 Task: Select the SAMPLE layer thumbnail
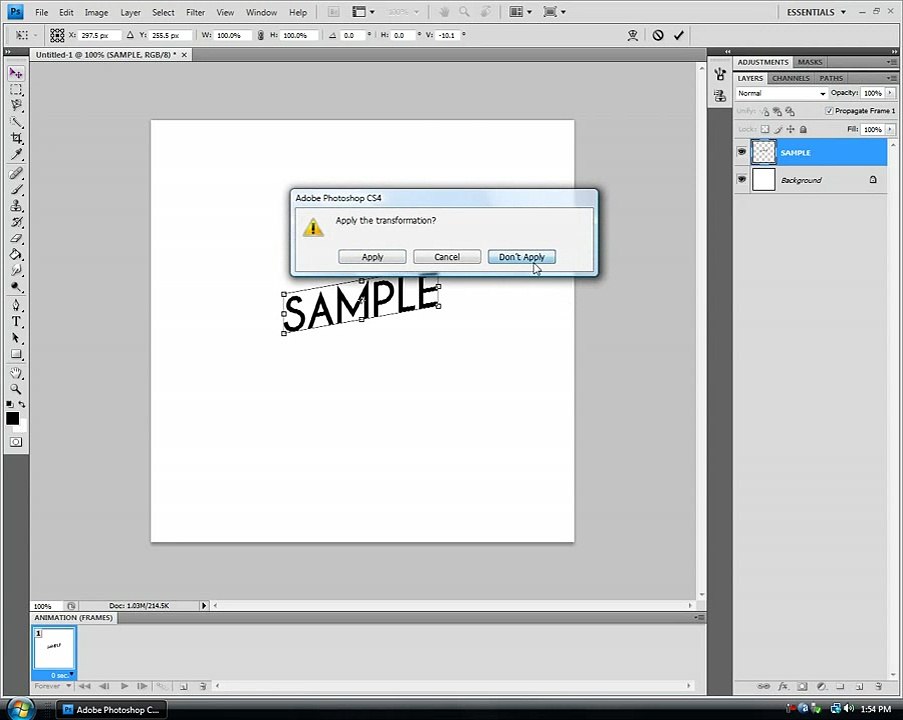[x=764, y=152]
